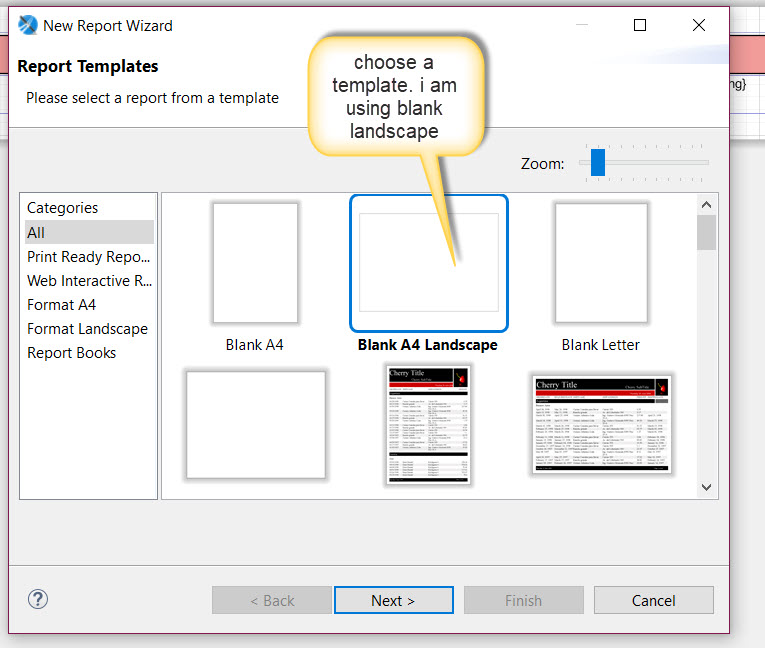The width and height of the screenshot is (765, 648).
Task: Open the Report Books category
Action: (71, 353)
